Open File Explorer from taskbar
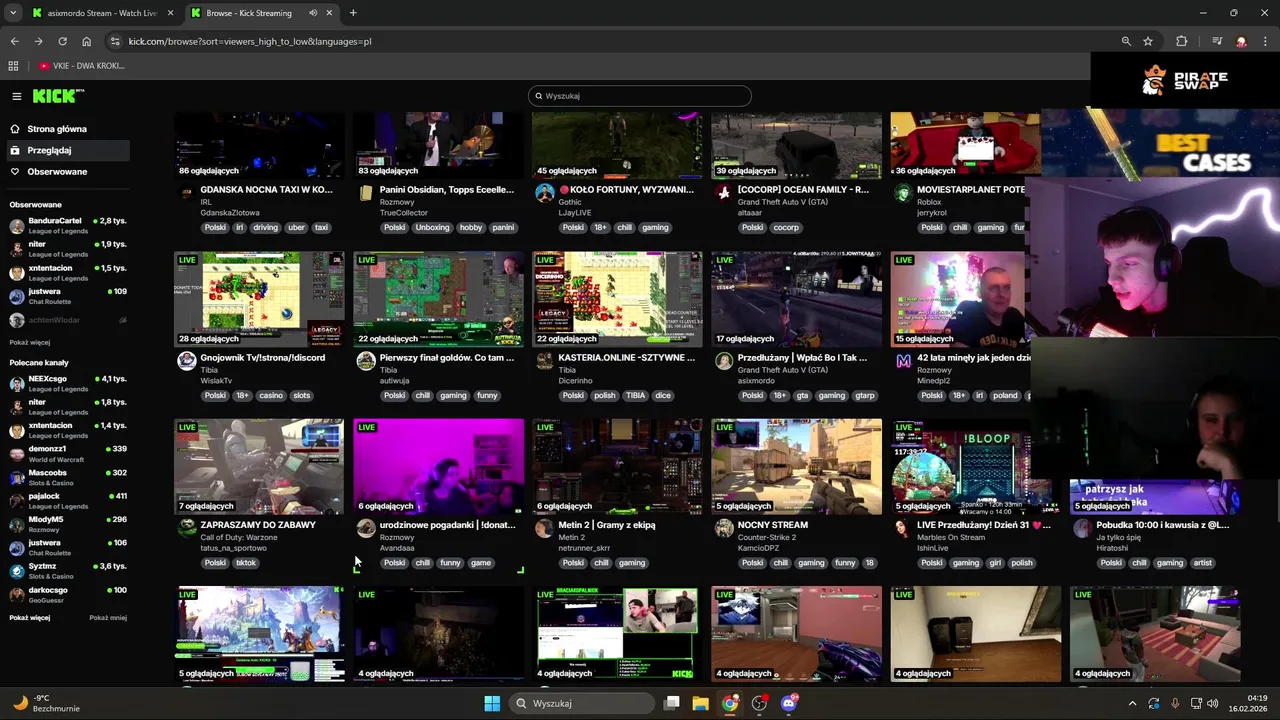 click(700, 703)
